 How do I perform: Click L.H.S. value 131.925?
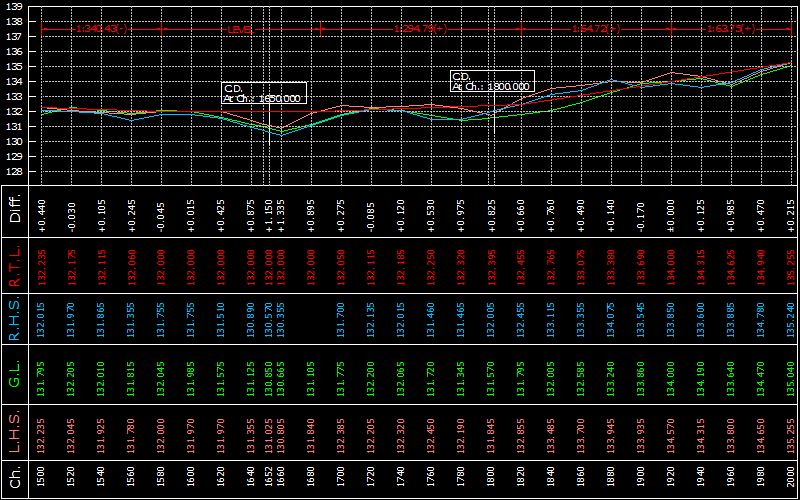point(102,435)
